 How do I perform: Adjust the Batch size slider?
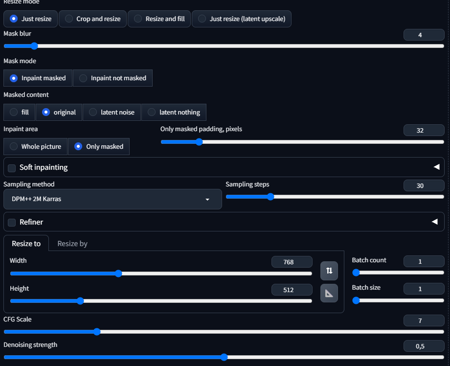[398, 300]
